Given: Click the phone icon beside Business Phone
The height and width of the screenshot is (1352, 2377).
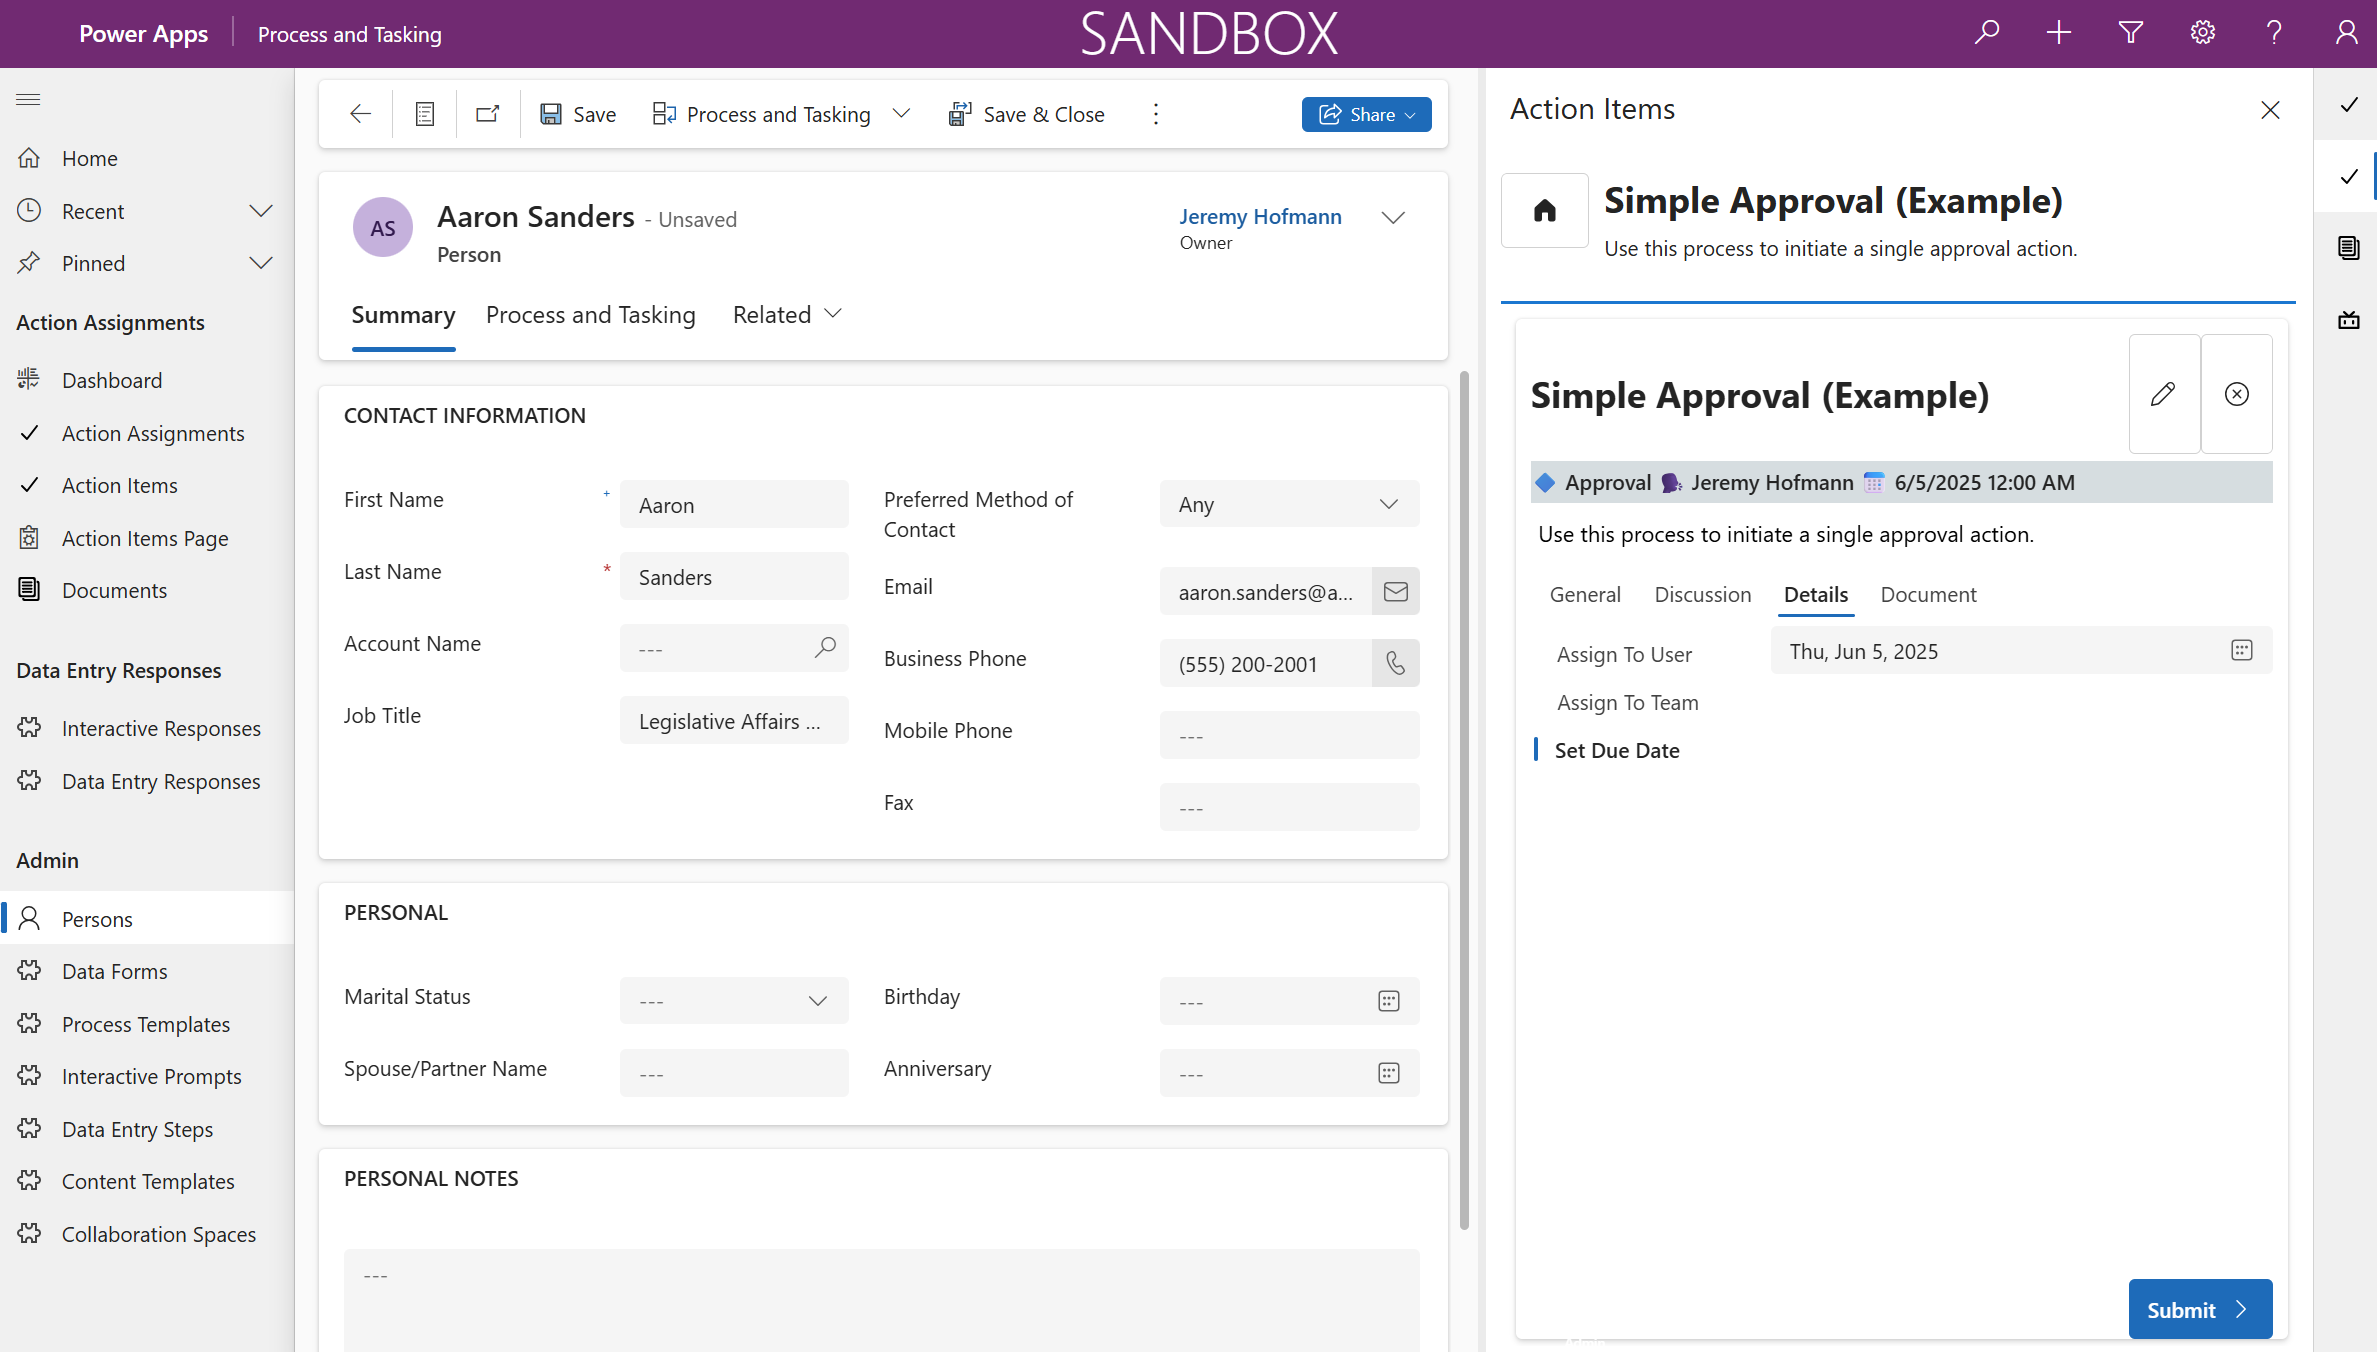Looking at the screenshot, I should 1395,664.
